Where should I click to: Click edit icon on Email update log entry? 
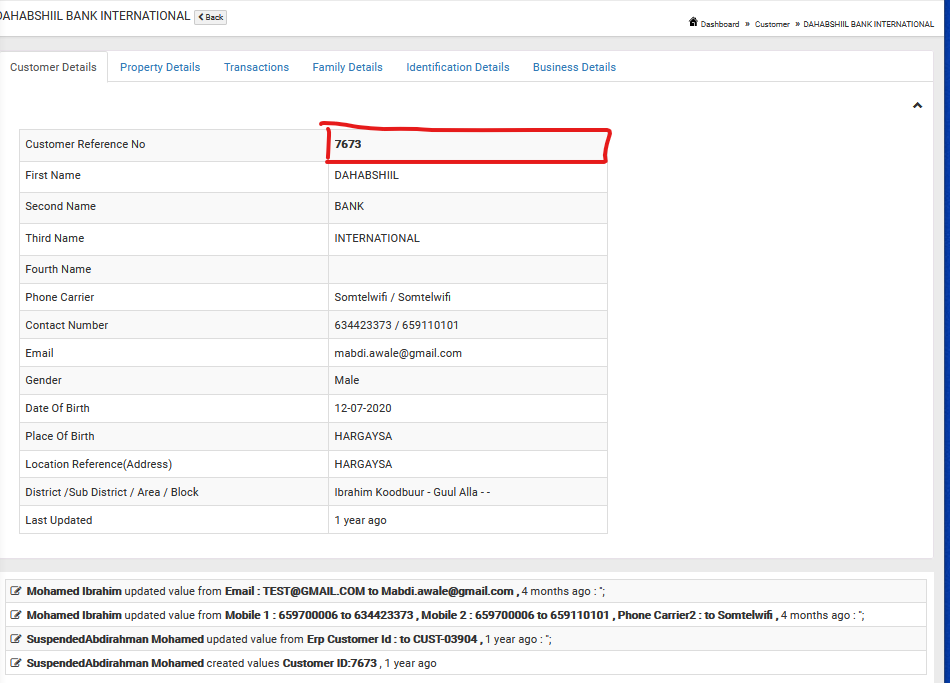(x=16, y=591)
